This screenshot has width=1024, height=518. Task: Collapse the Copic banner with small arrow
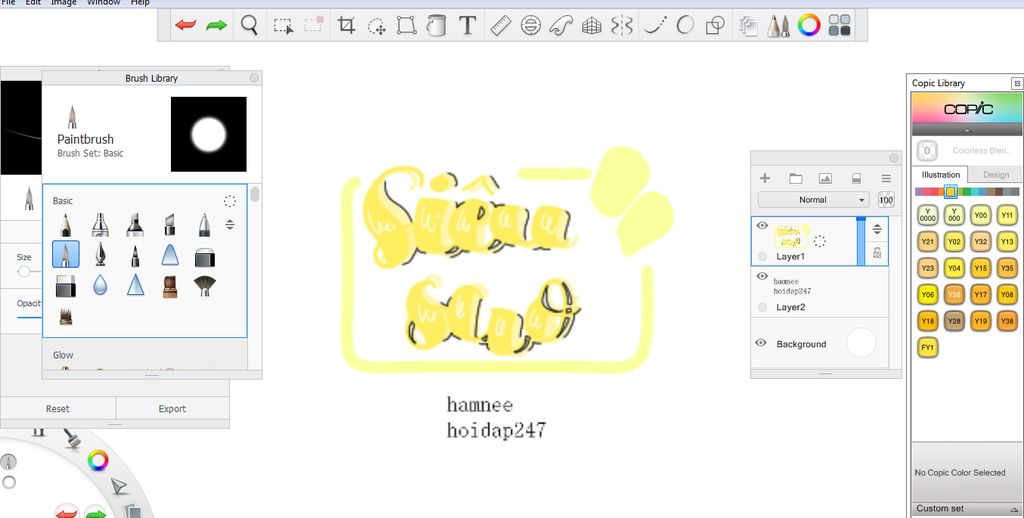click(x=967, y=131)
